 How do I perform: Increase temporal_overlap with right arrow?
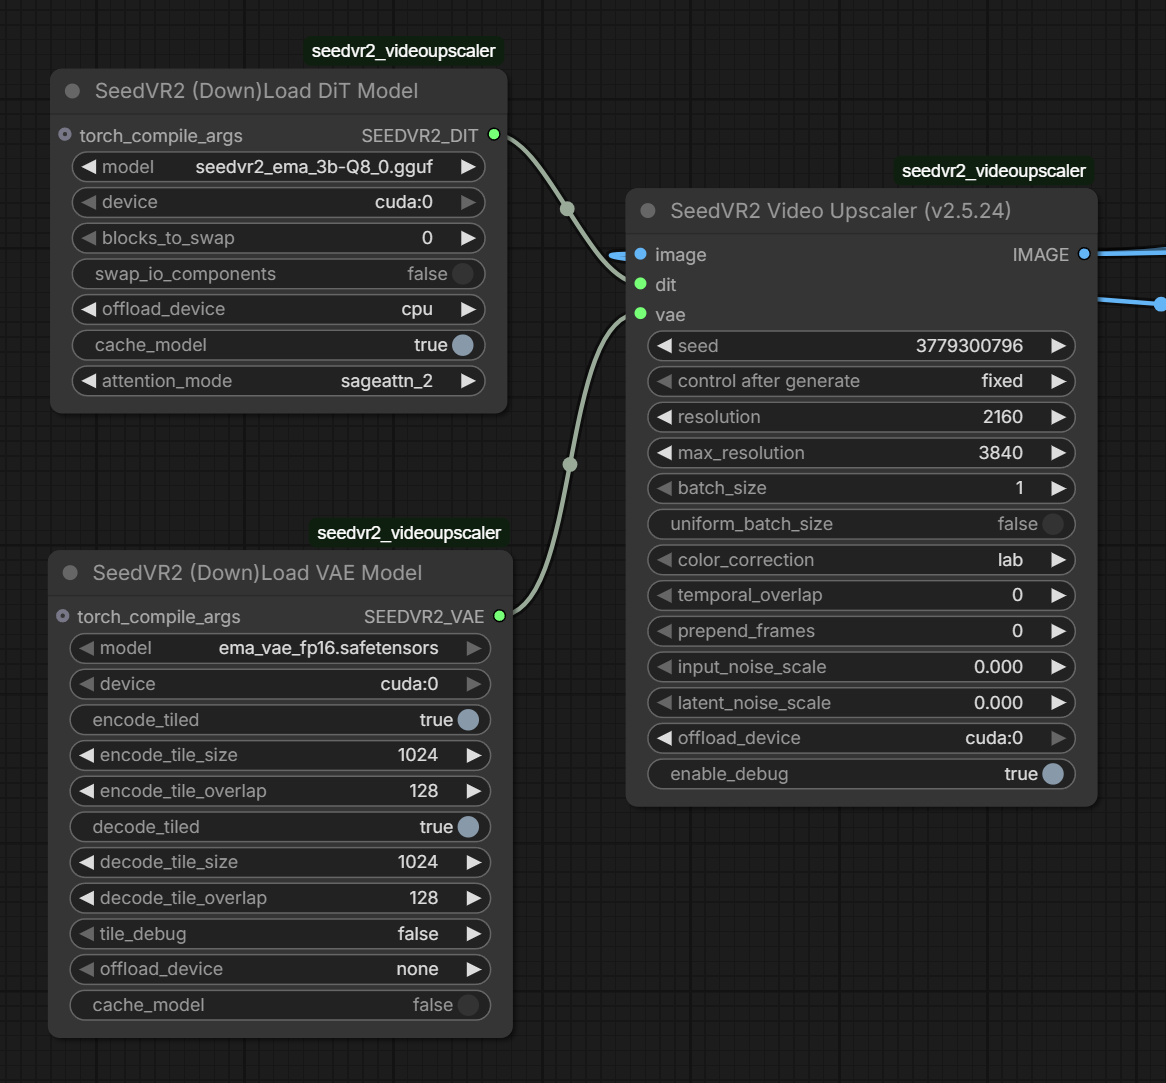(1057, 596)
